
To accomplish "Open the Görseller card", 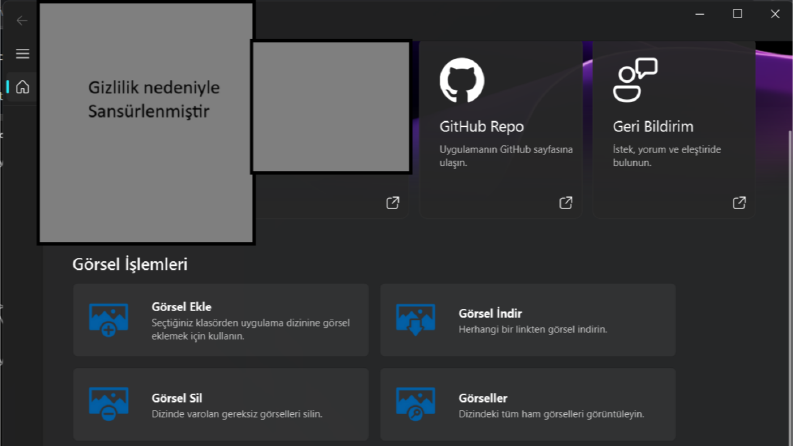I will [528, 405].
